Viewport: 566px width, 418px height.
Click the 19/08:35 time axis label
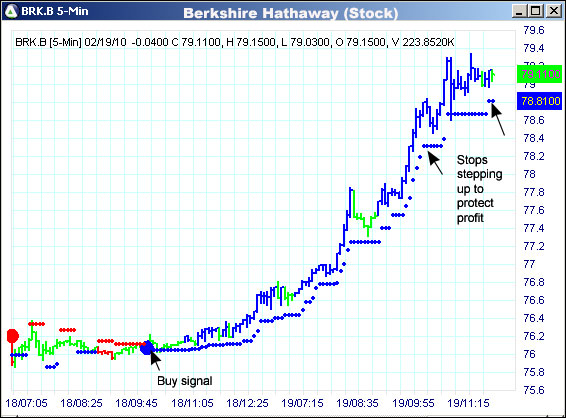pos(357,403)
